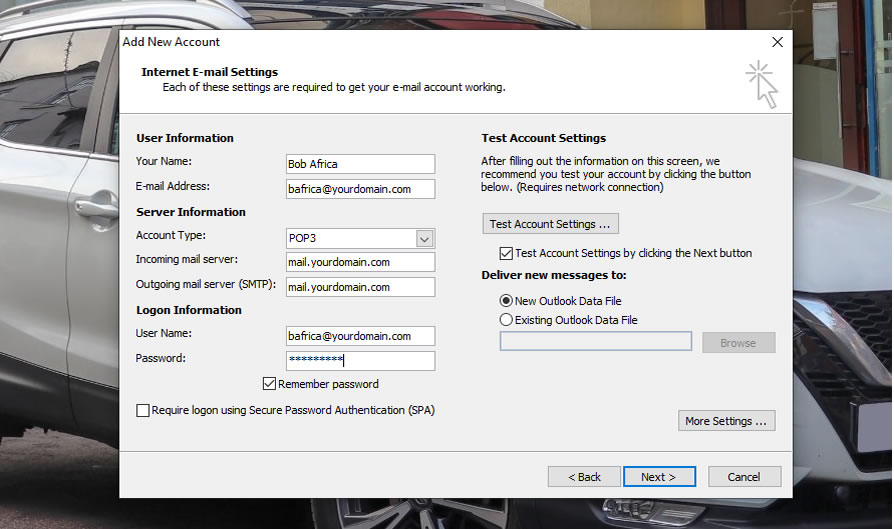The width and height of the screenshot is (894, 529).
Task: Click the Incoming mail server field
Action: [360, 262]
